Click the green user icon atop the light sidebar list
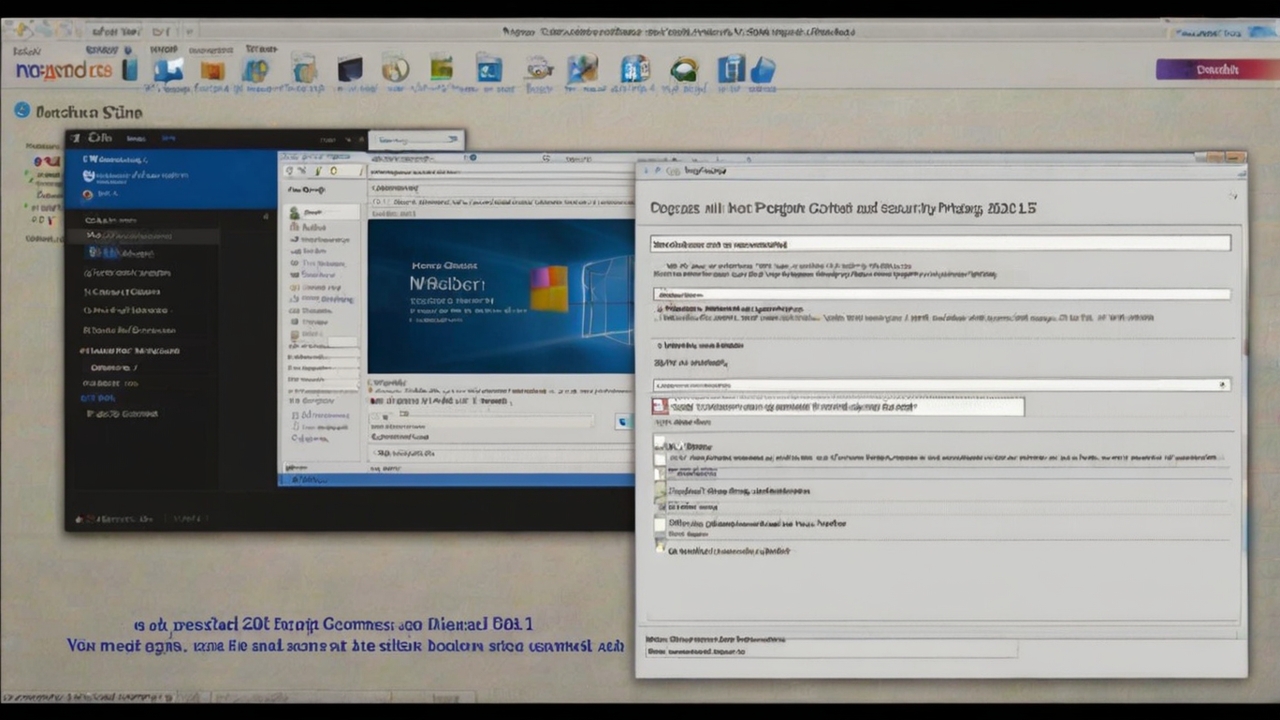Screen dimensions: 1280x720 click(x=294, y=213)
